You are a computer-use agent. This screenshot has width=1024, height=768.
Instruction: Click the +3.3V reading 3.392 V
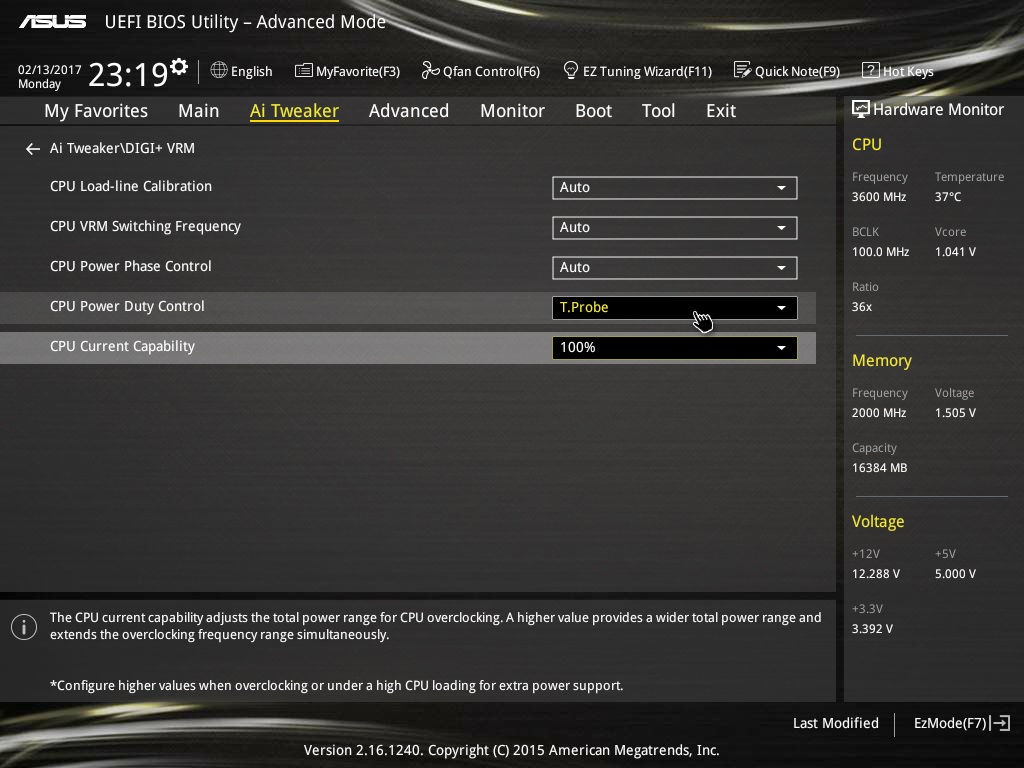872,628
